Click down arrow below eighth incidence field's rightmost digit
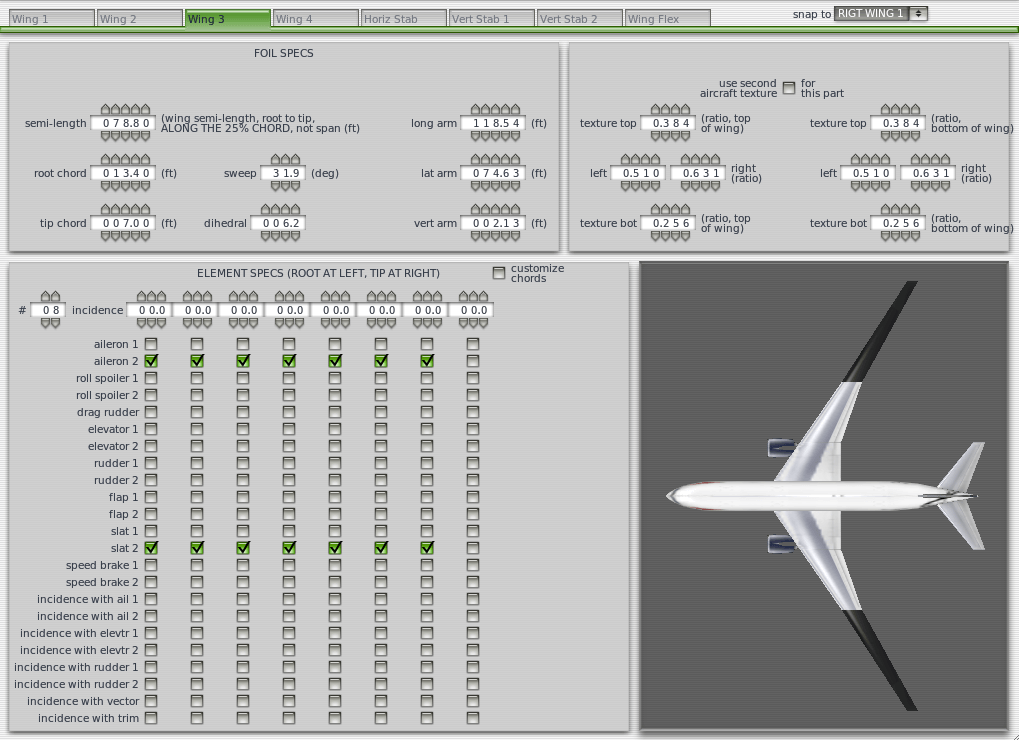This screenshot has width=1019, height=740. point(484,324)
